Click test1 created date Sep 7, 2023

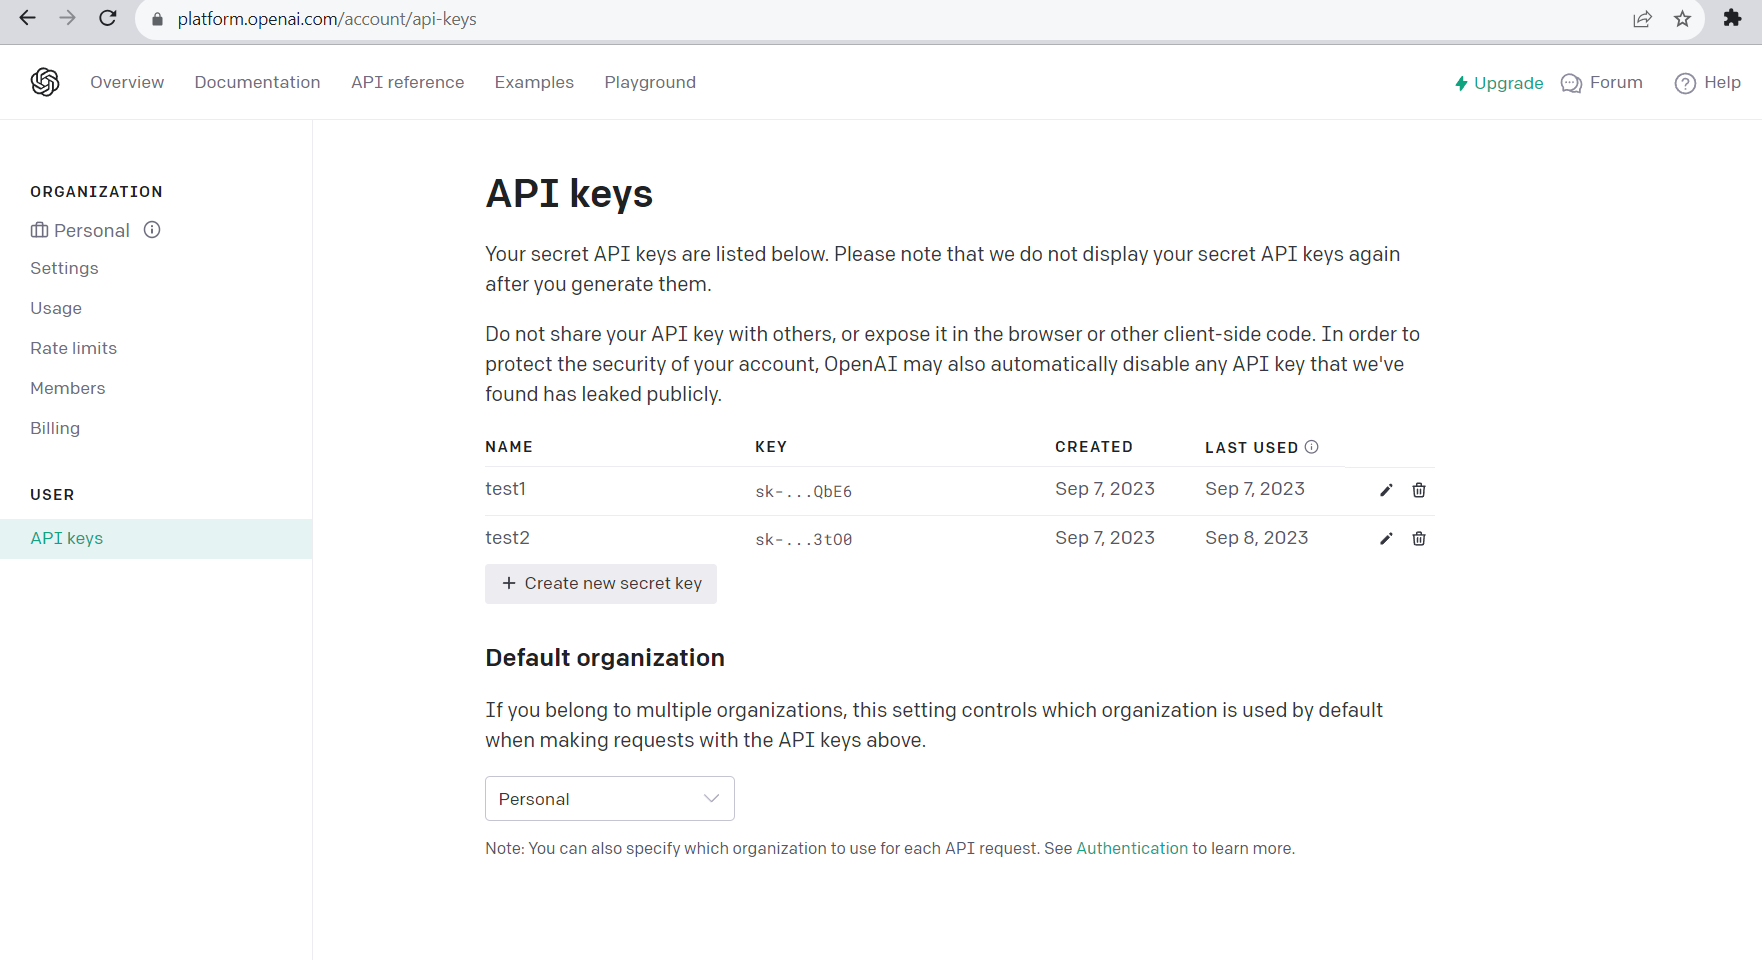point(1104,488)
